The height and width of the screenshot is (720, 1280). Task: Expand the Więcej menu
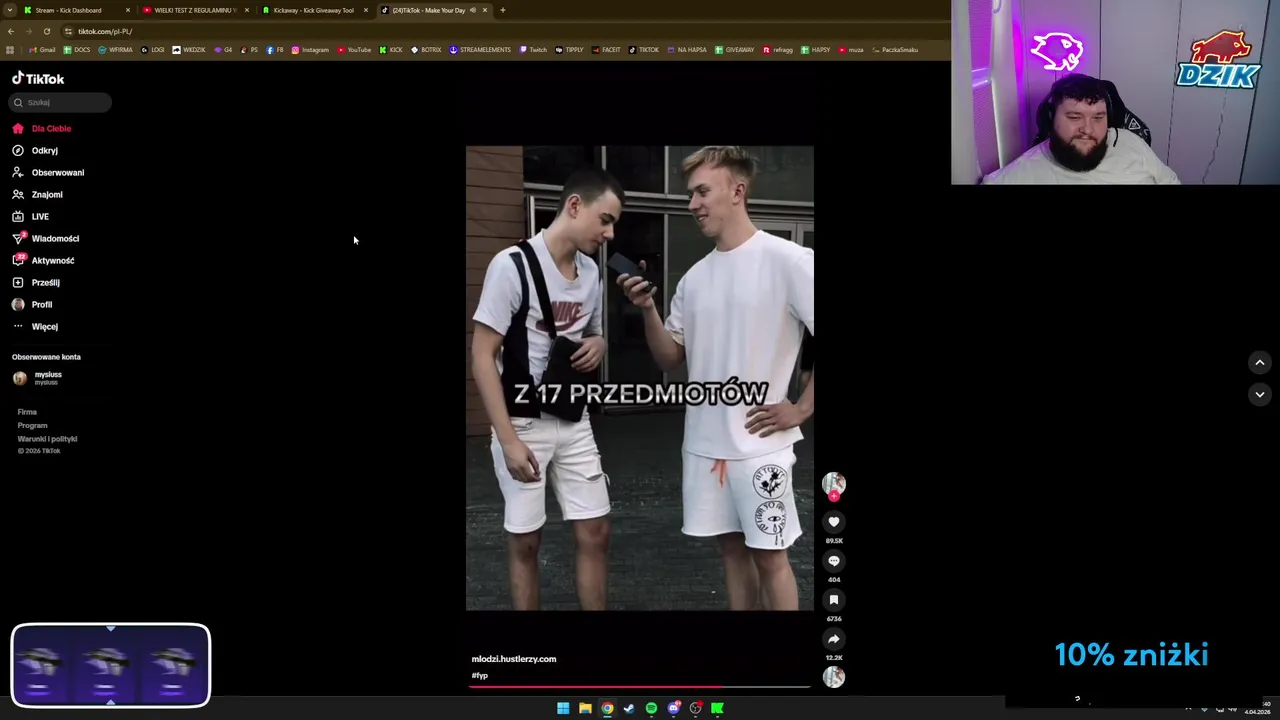click(x=35, y=326)
